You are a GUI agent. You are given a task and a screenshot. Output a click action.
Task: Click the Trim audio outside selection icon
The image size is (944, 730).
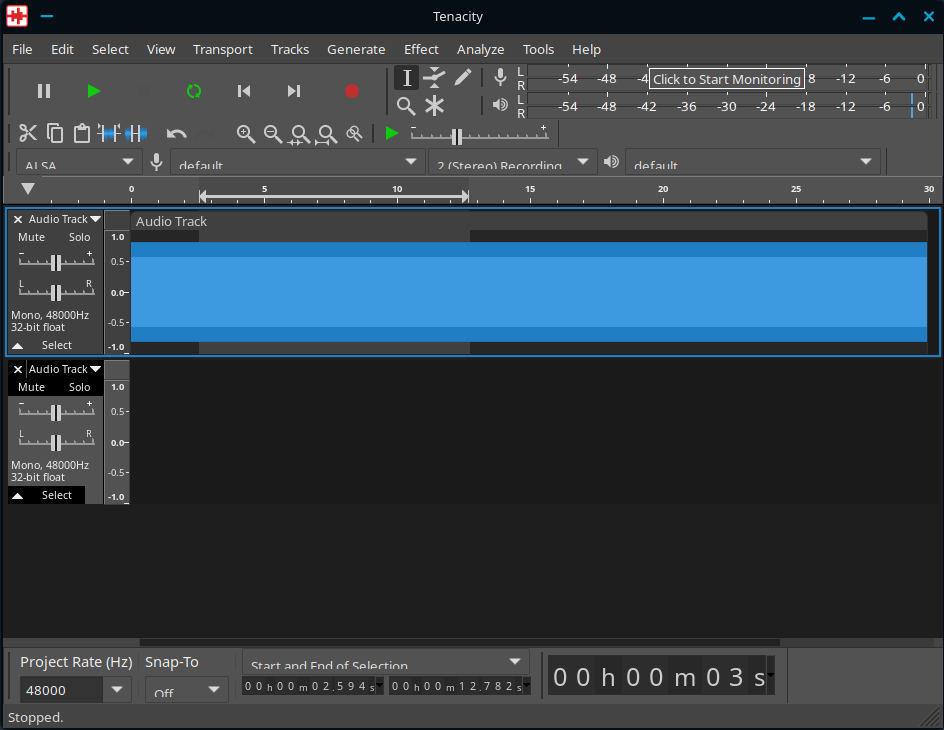point(109,133)
